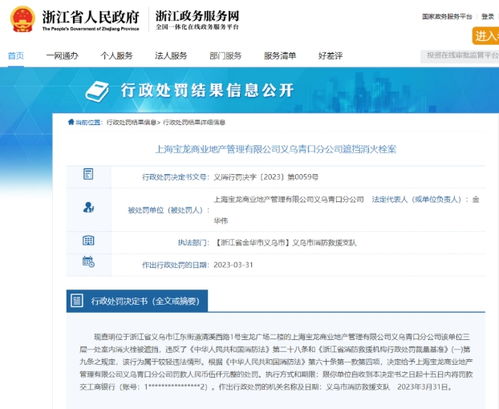Open the 服务清单 navigation tab
The image size is (499, 409).
(x=280, y=56)
